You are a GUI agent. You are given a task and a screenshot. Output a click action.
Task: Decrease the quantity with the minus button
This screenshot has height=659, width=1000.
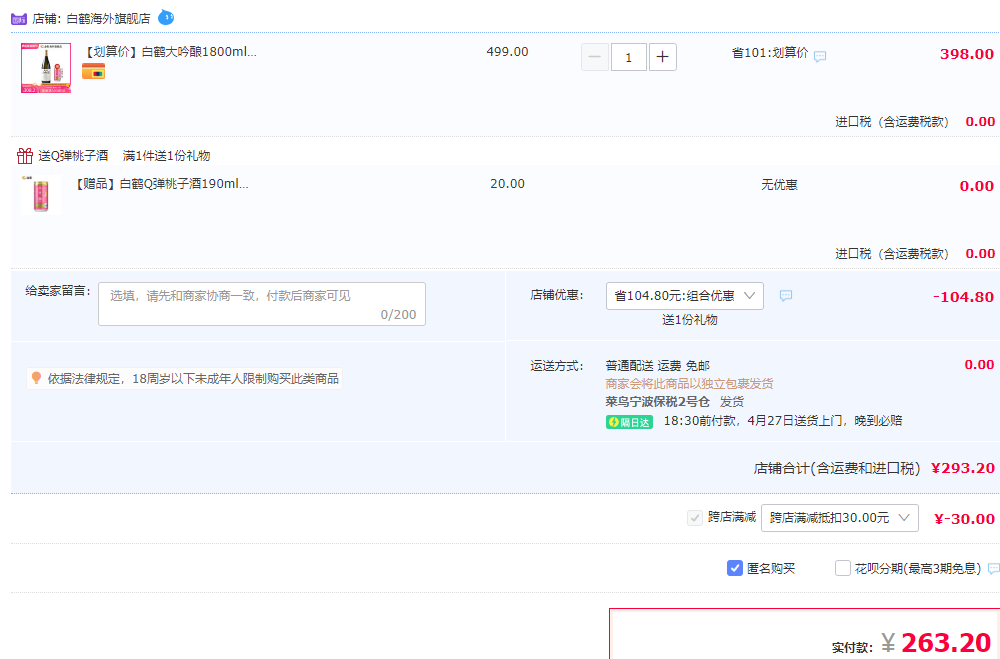(x=594, y=57)
